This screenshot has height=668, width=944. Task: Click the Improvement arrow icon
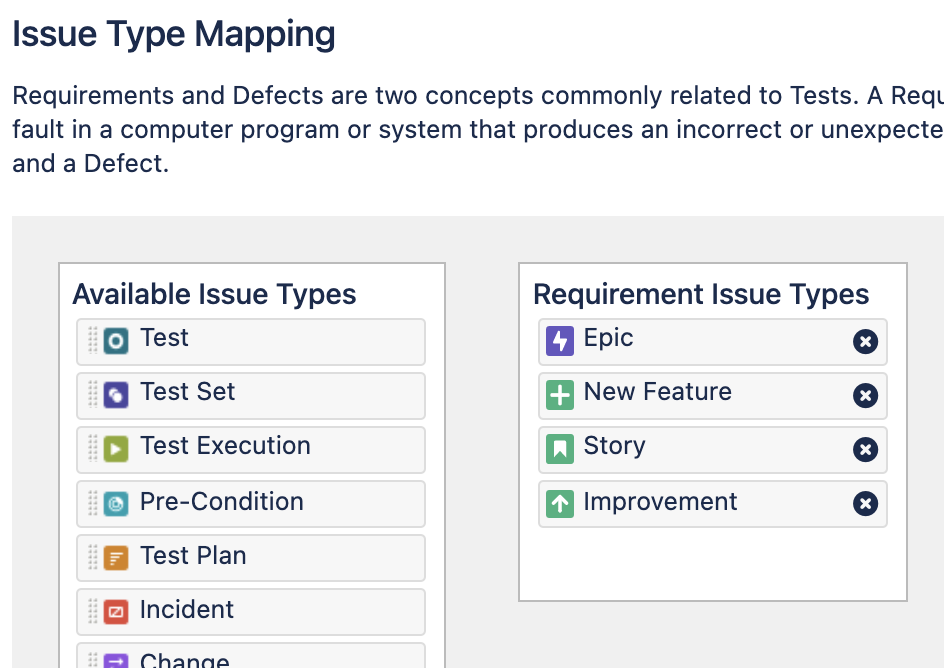click(x=560, y=504)
